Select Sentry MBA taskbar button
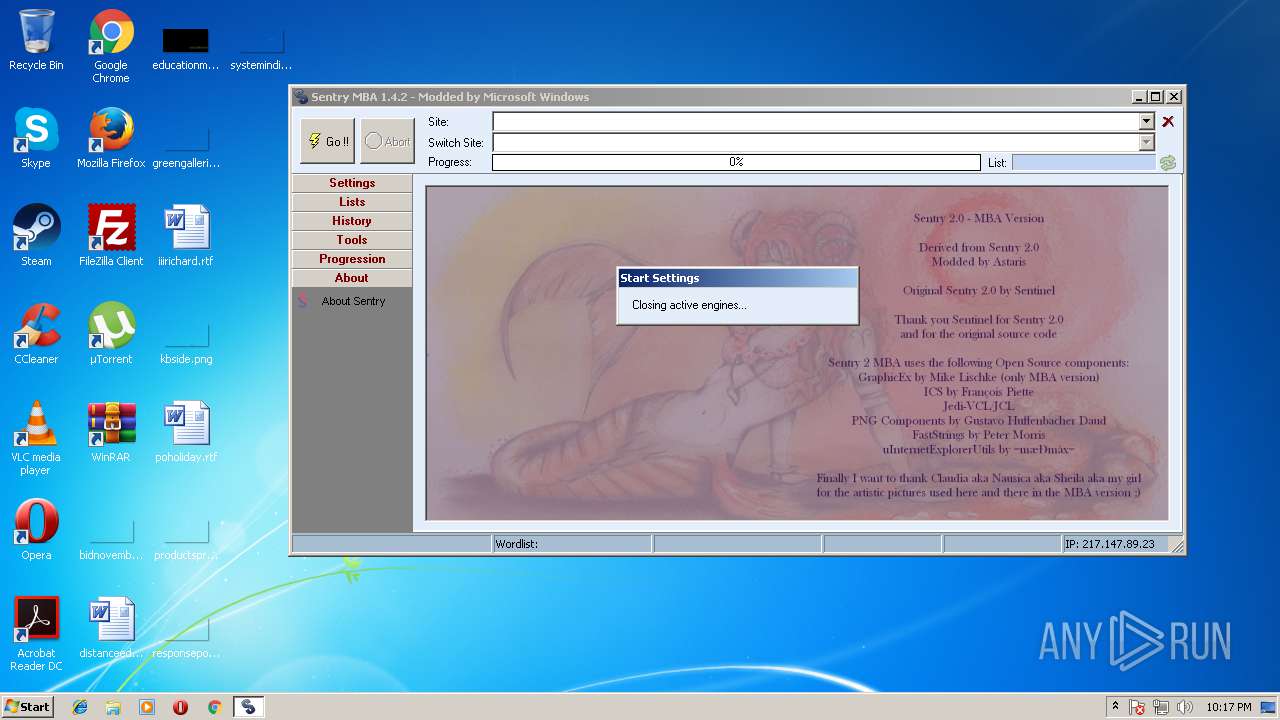 point(248,707)
